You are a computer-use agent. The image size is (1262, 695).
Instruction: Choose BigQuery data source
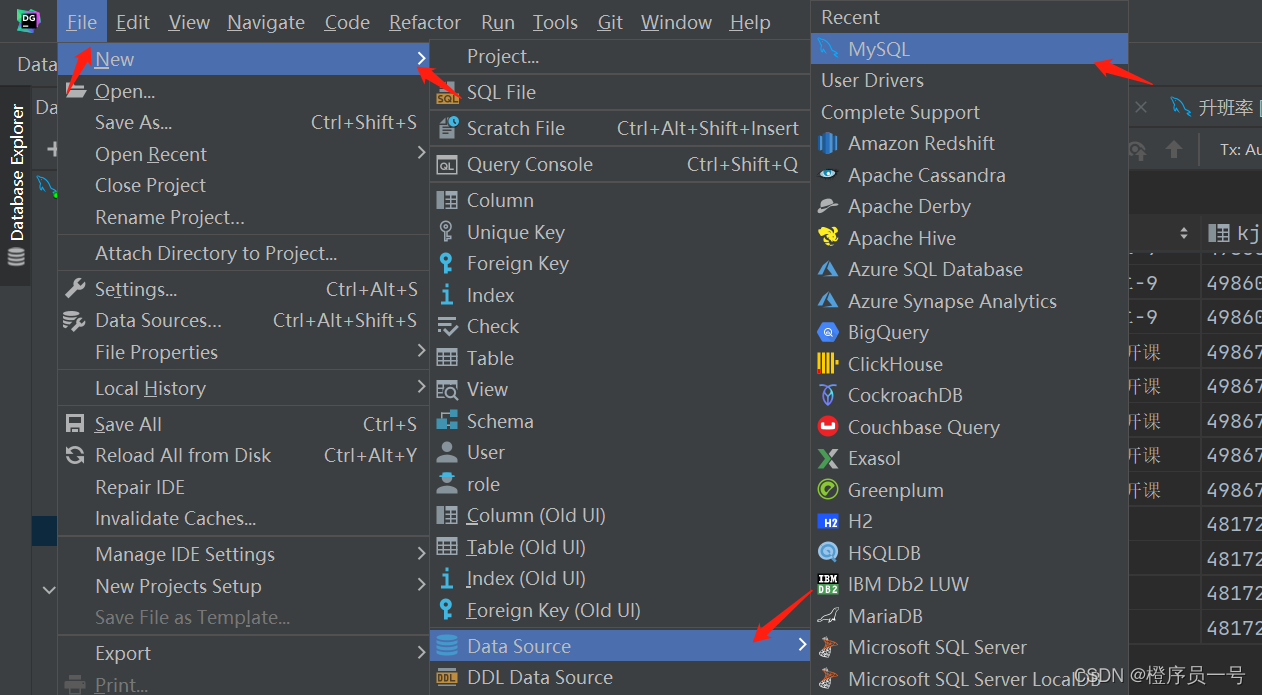969,332
